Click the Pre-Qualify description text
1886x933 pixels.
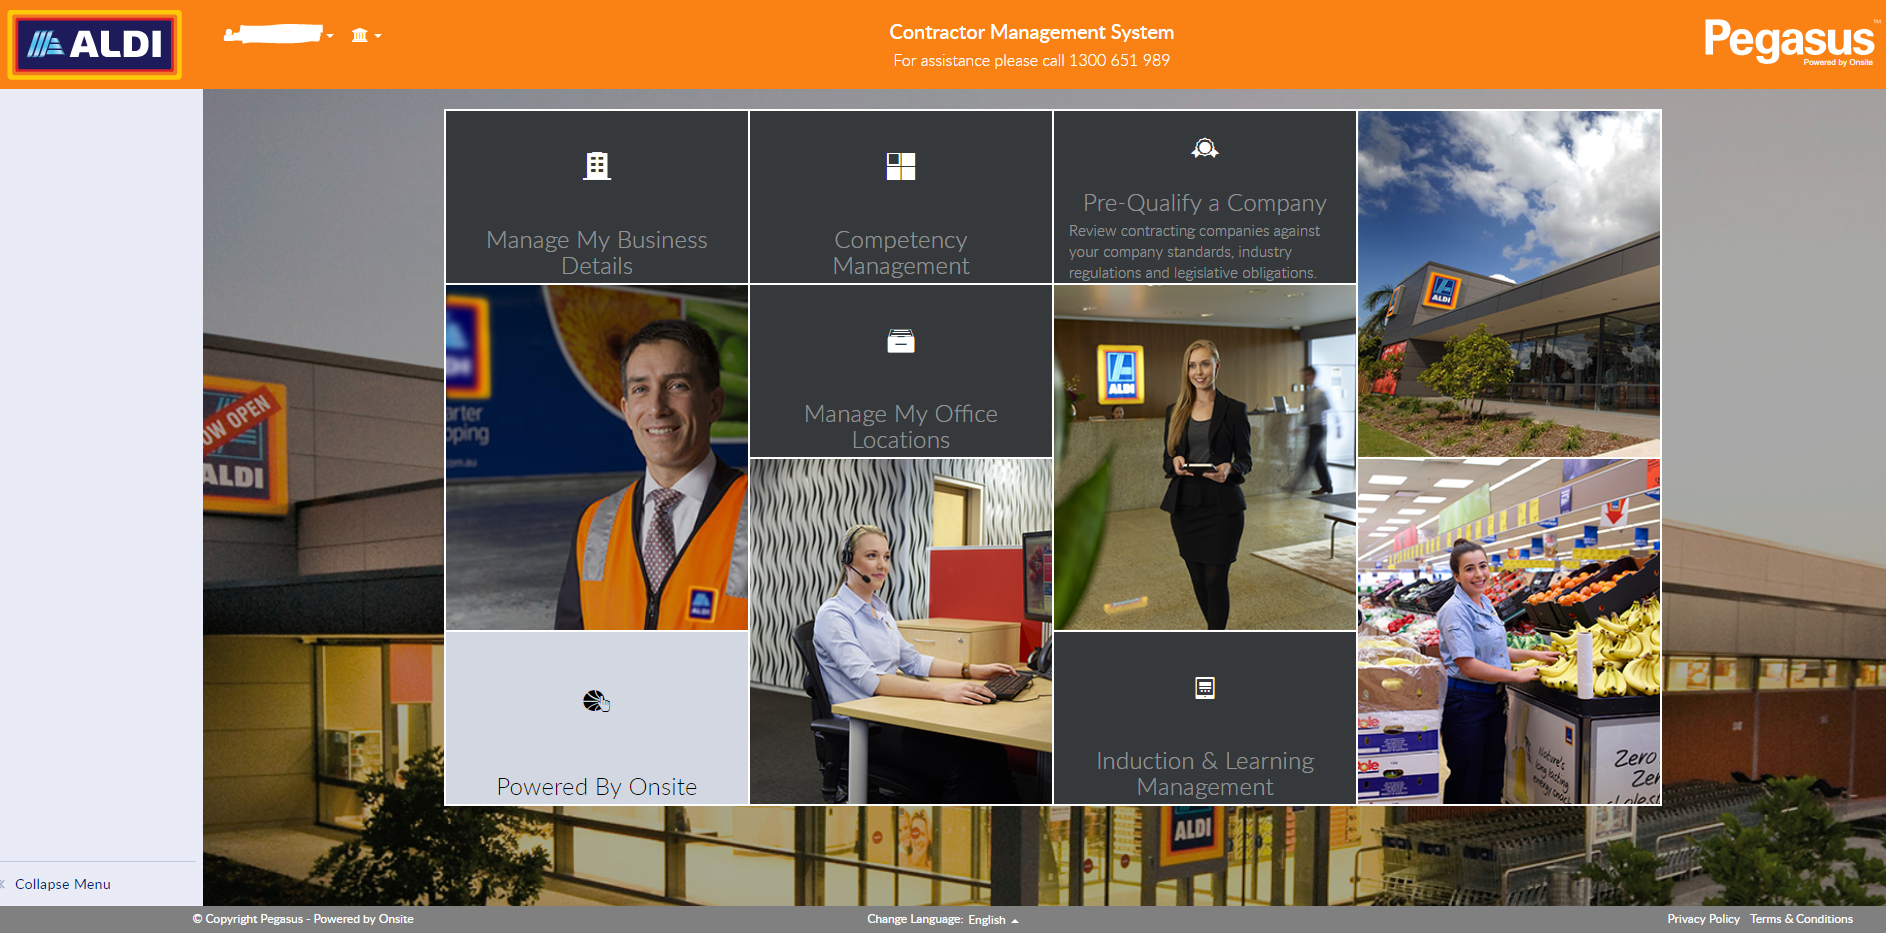click(1194, 252)
